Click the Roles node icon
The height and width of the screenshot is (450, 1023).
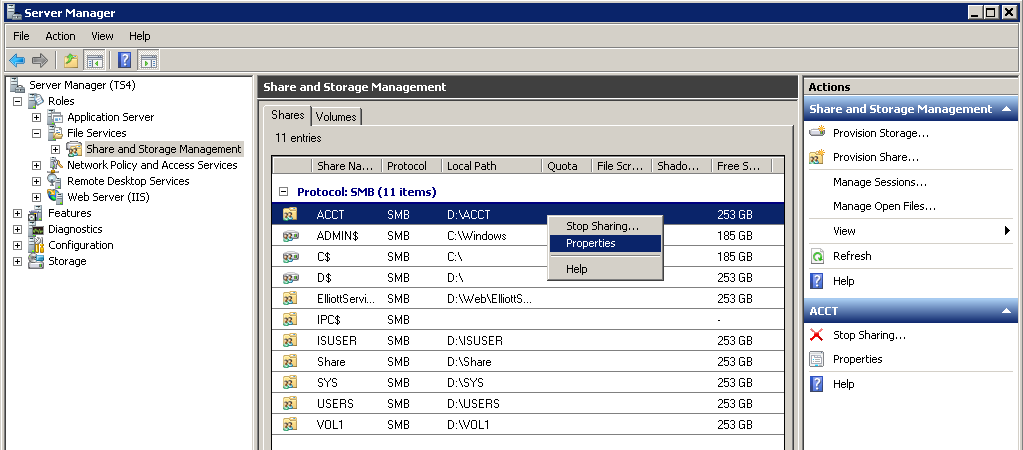point(37,101)
